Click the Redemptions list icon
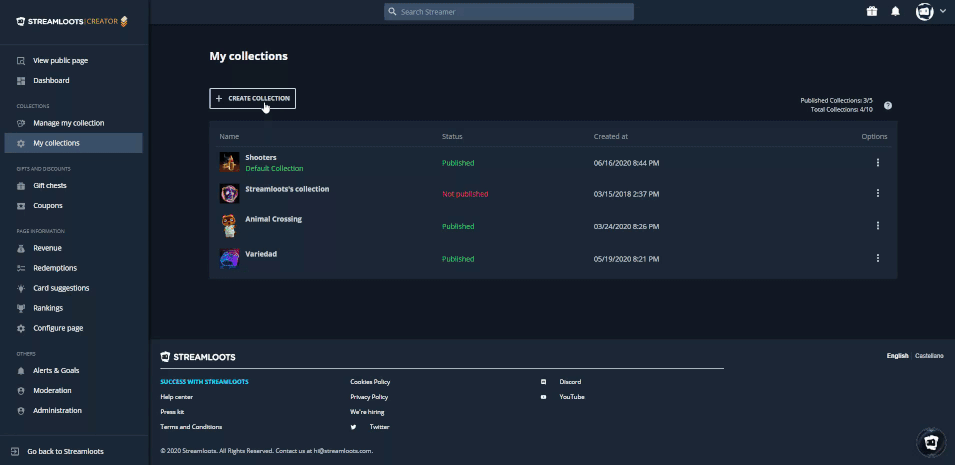The height and width of the screenshot is (465, 955). click(21, 268)
